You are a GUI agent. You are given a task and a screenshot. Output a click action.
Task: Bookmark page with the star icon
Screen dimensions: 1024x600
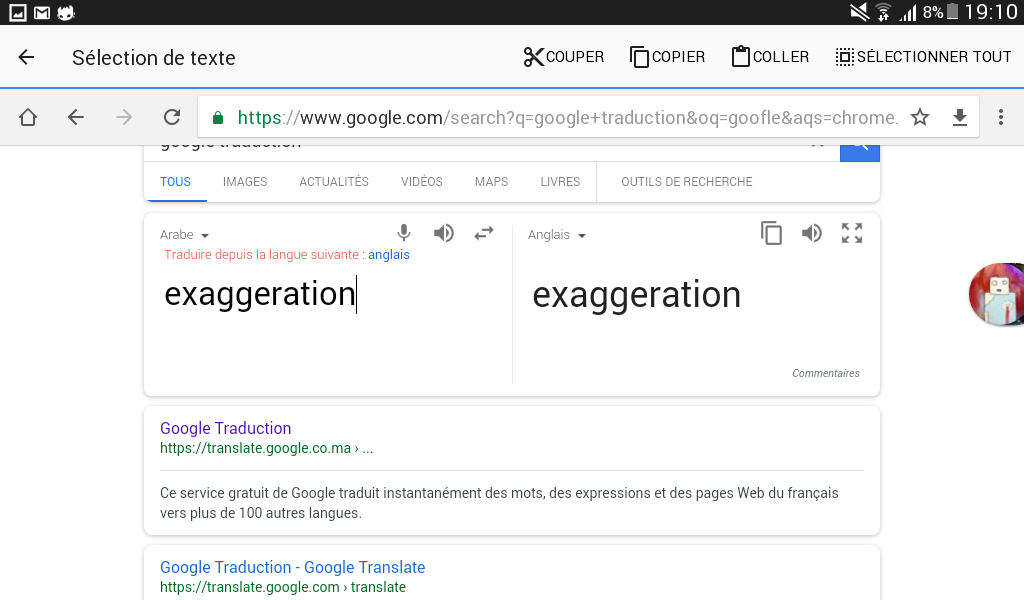coord(920,118)
